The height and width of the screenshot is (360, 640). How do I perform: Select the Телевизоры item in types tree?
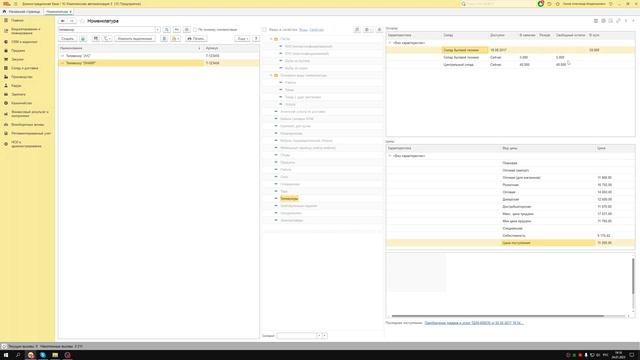[x=289, y=199]
